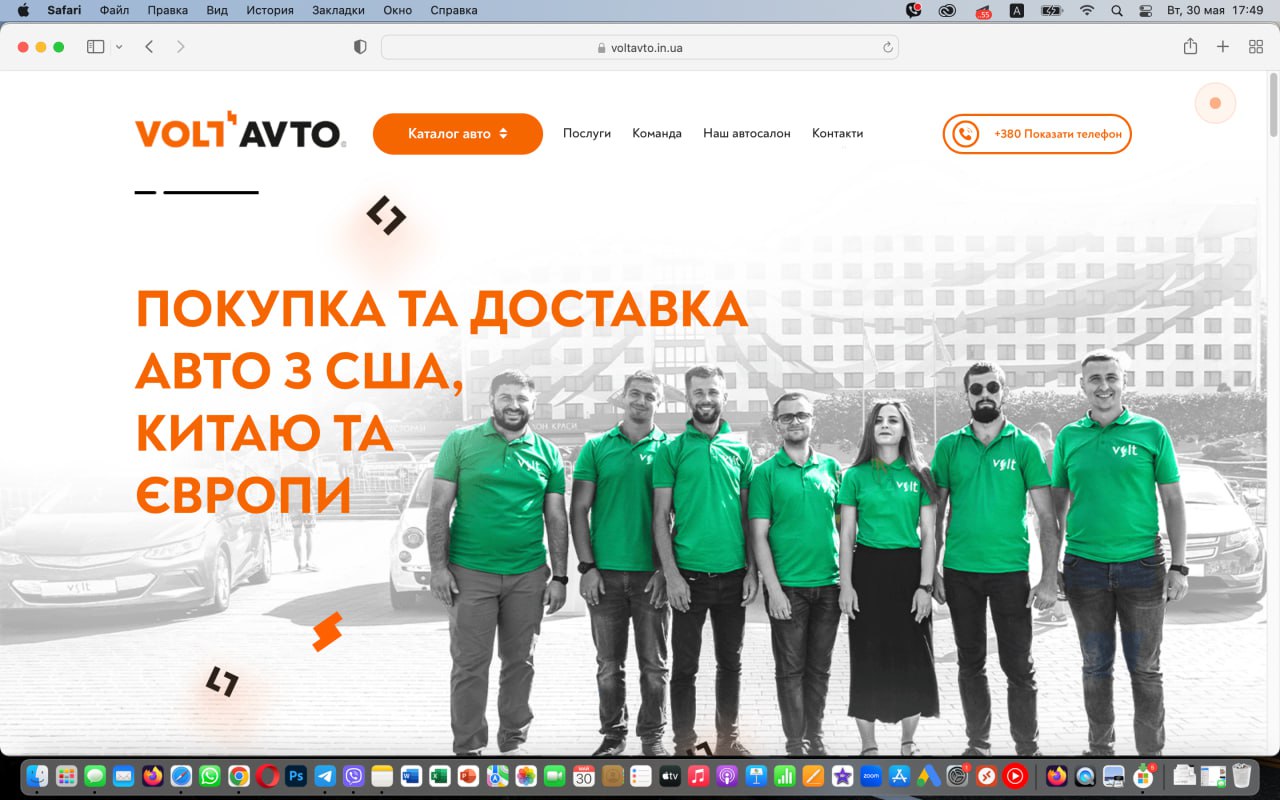Viewport: 1280px width, 800px height.
Task: Click the voltavto.in.ua address bar
Action: click(640, 47)
